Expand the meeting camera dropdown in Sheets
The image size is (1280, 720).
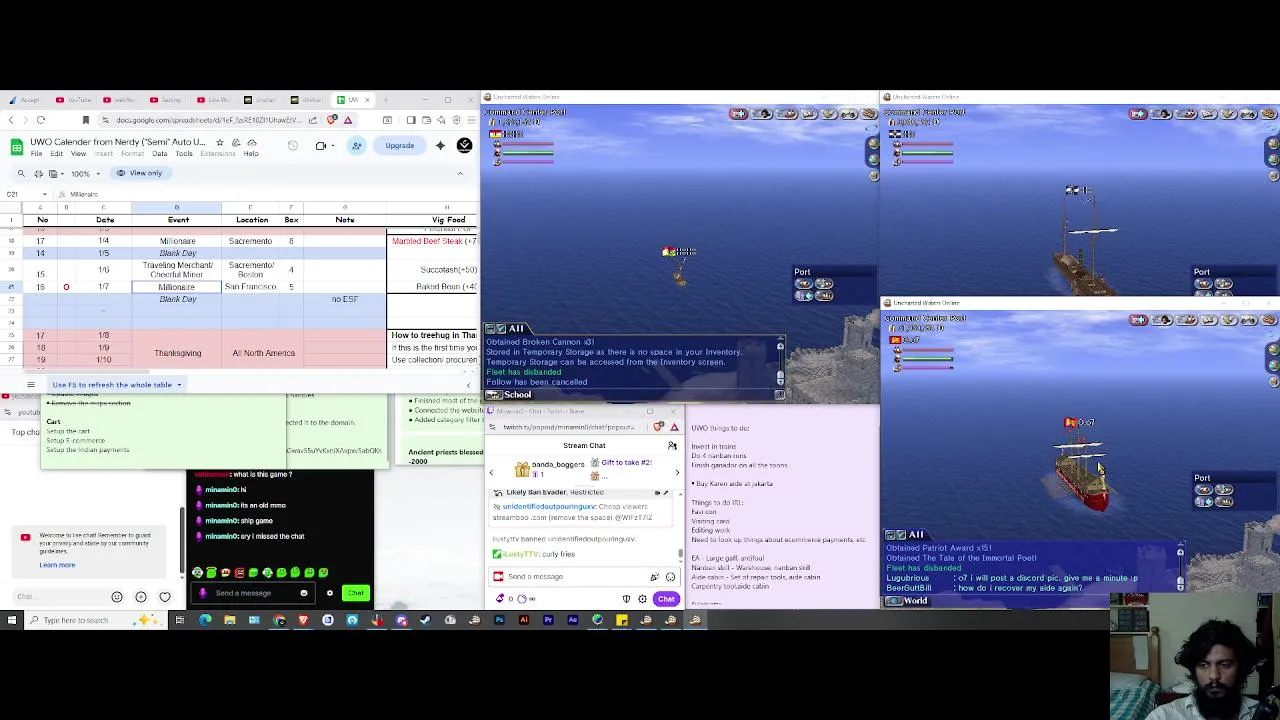coord(333,146)
